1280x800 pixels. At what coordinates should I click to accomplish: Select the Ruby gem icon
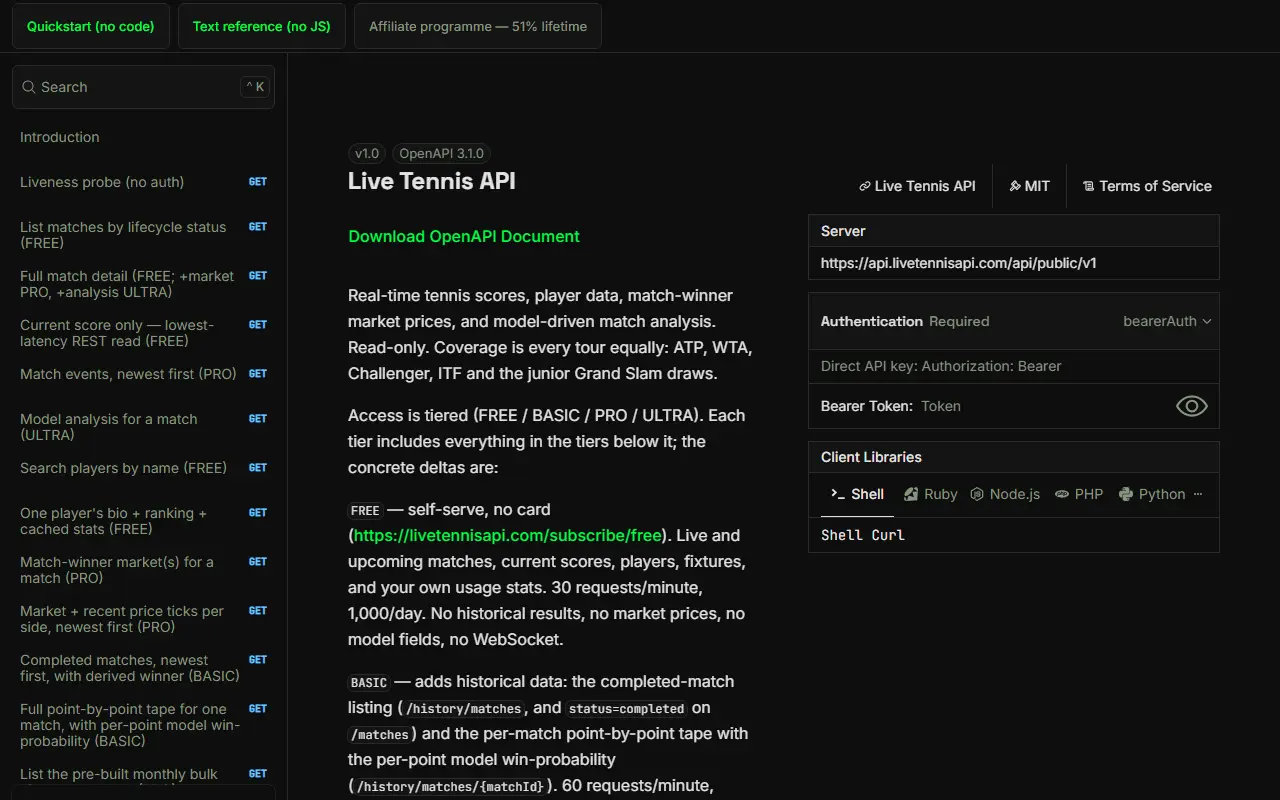point(911,494)
